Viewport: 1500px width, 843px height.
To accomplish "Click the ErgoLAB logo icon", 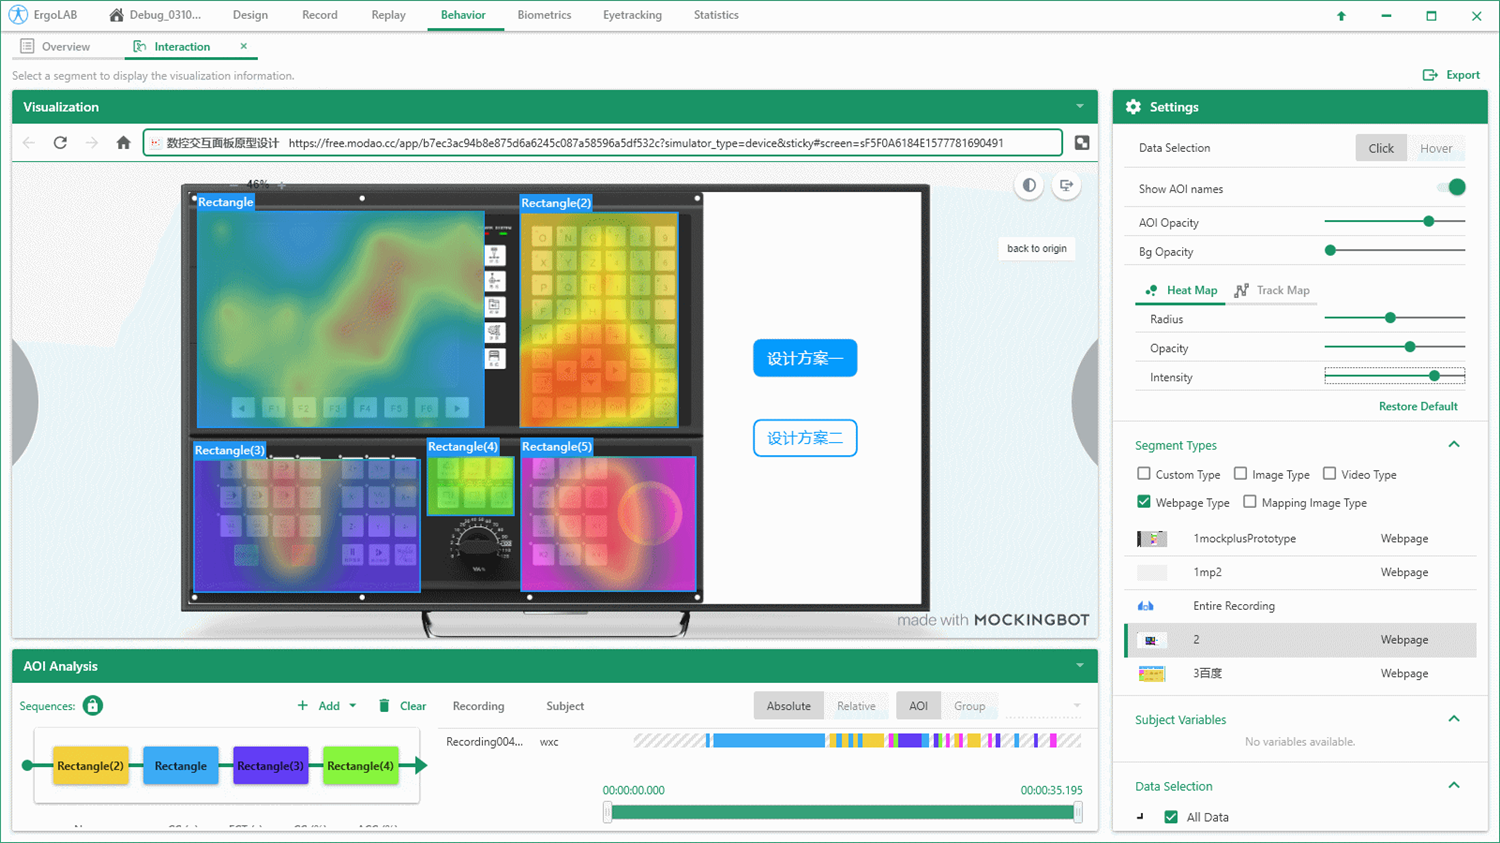I will click(x=18, y=15).
